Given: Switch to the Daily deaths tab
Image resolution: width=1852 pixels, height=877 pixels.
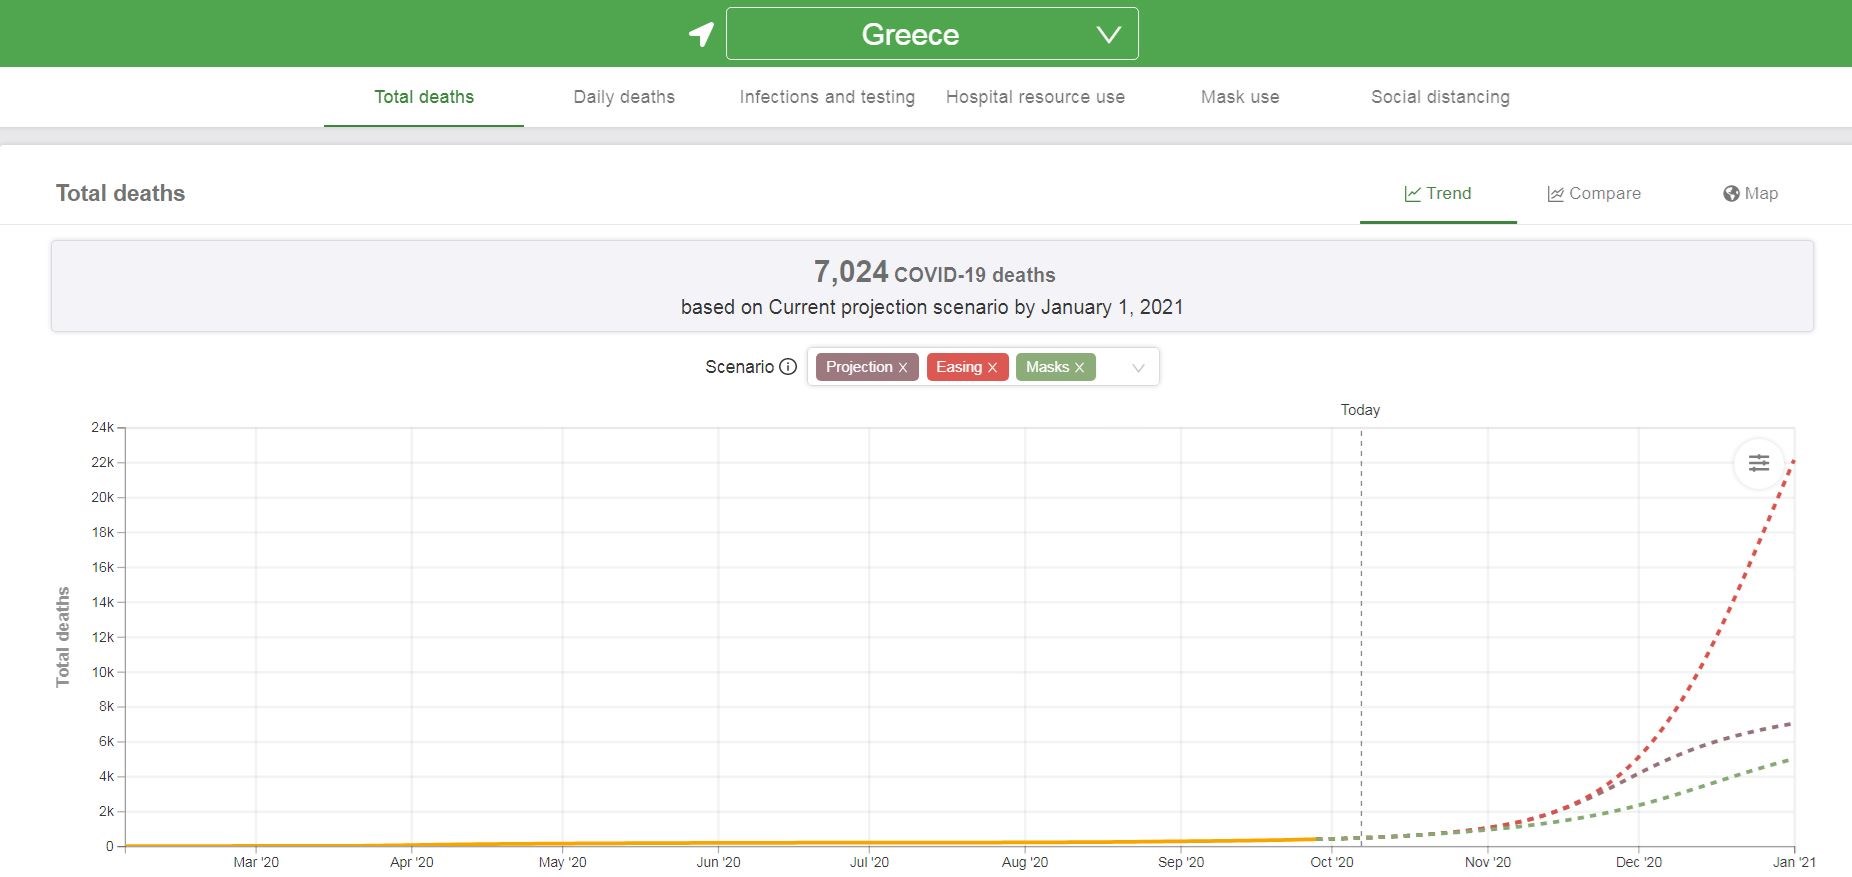Looking at the screenshot, I should [x=624, y=97].
